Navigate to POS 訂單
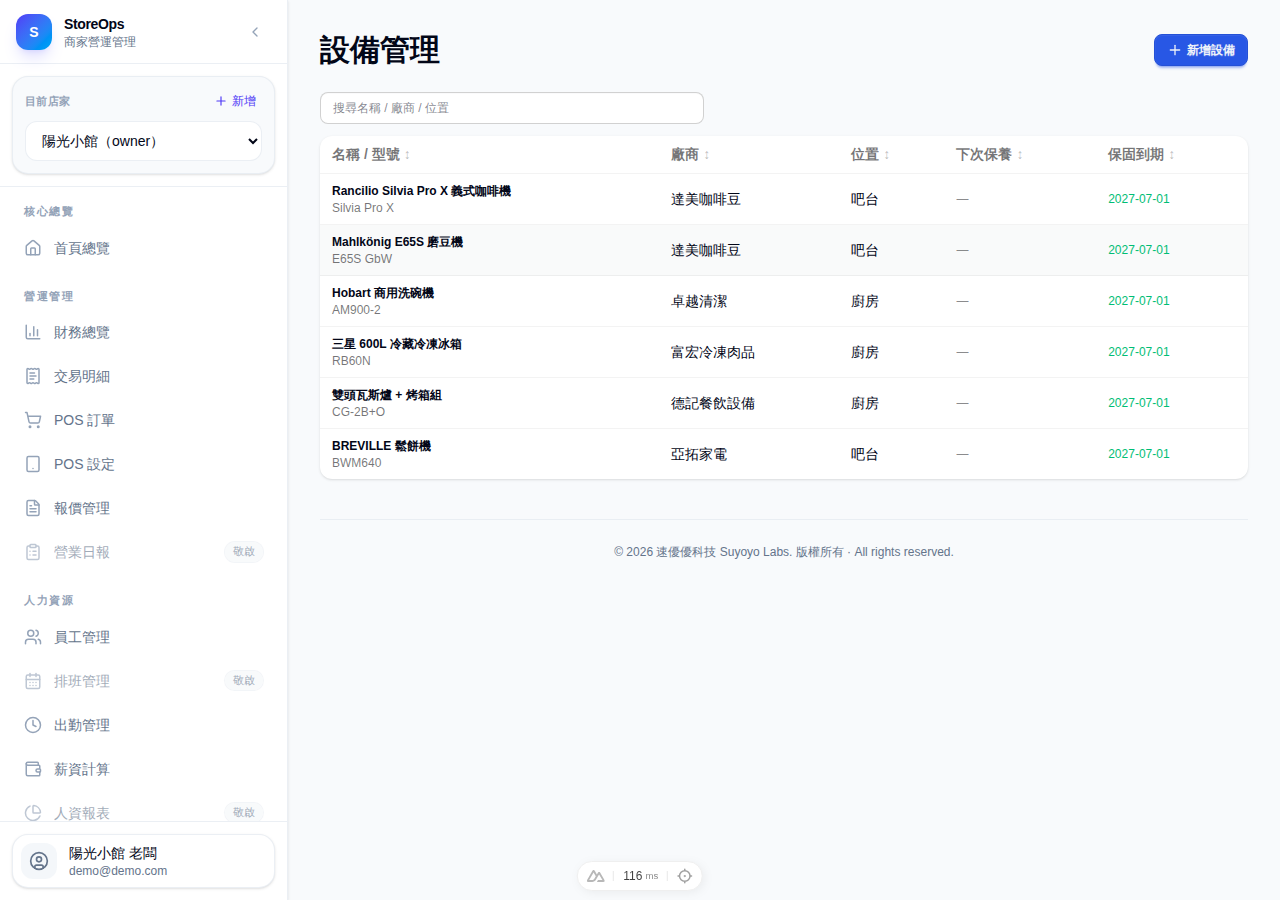Image resolution: width=1280 pixels, height=900 pixels. click(144, 420)
